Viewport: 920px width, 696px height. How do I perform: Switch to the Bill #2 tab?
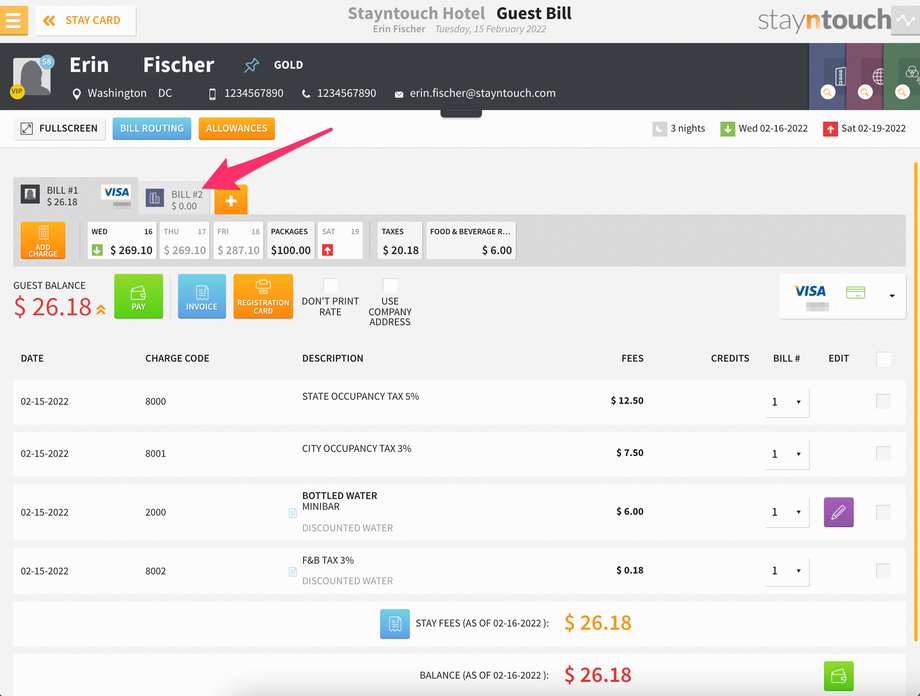click(x=175, y=200)
